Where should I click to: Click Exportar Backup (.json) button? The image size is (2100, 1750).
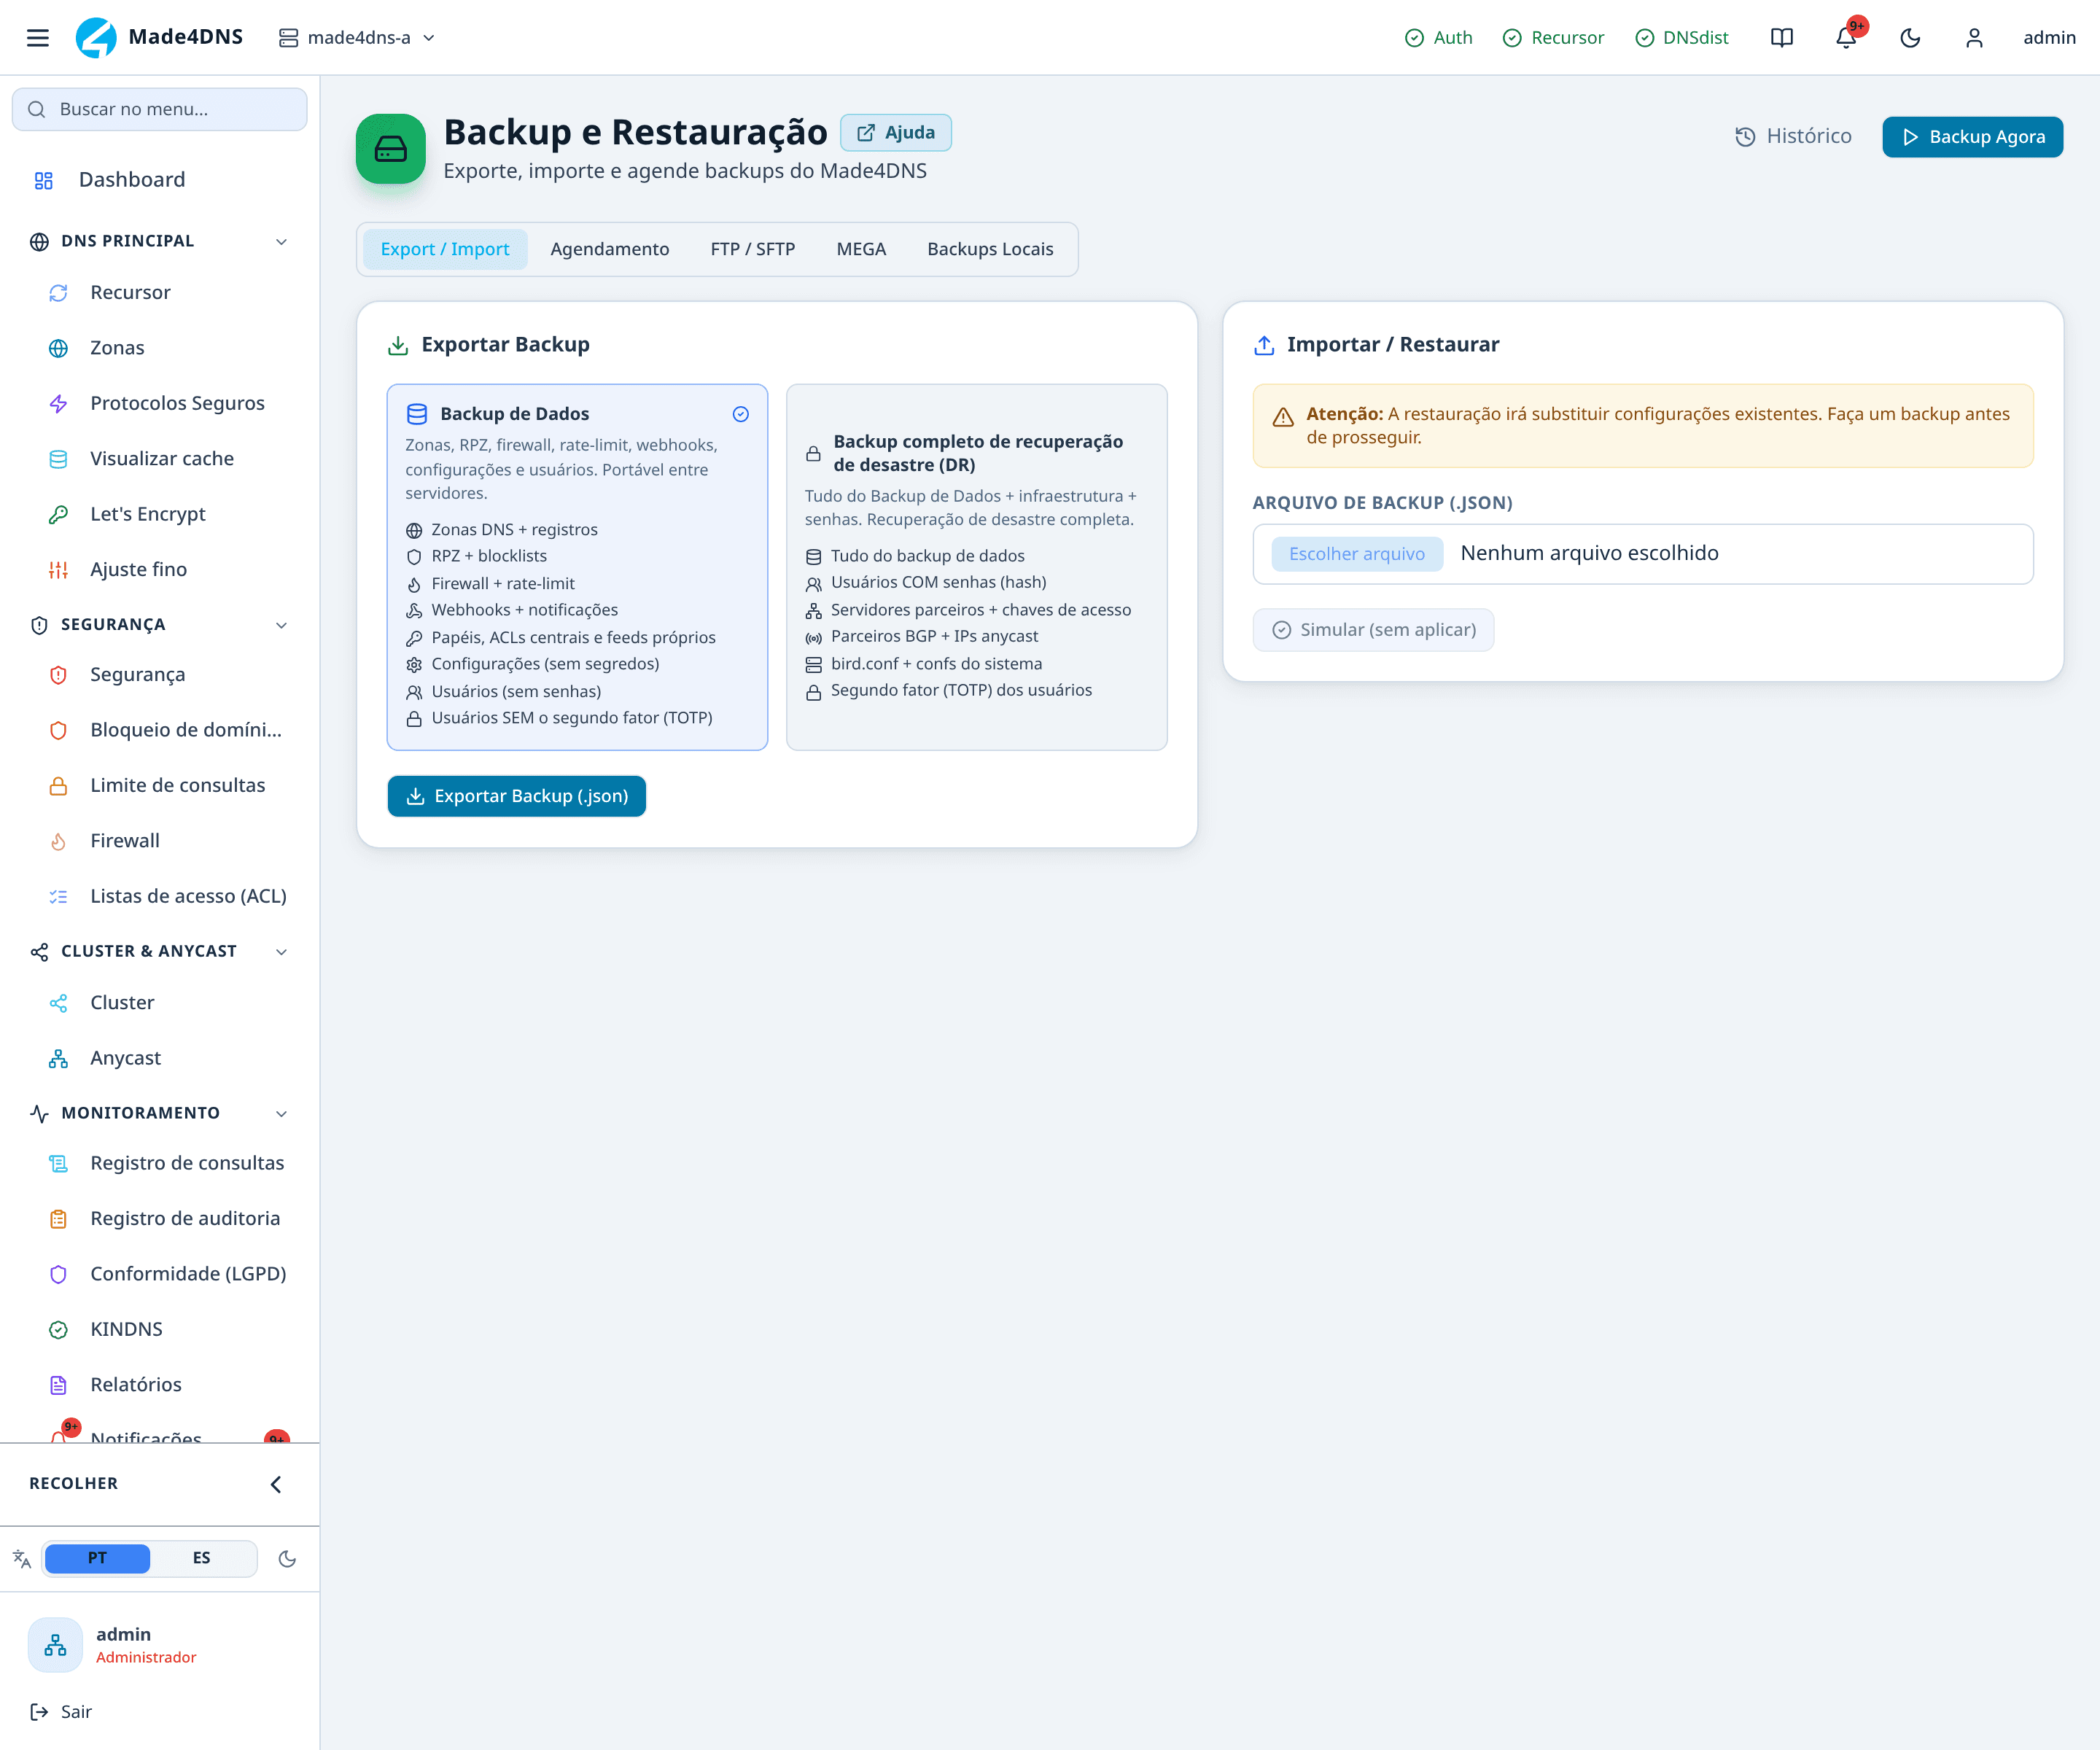tap(517, 796)
